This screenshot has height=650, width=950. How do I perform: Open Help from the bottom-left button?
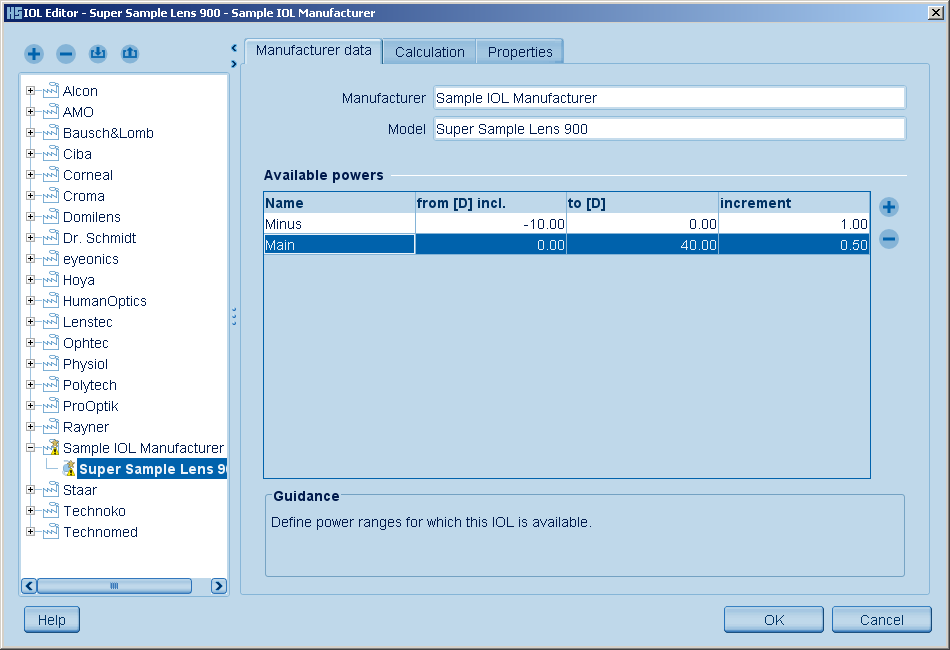(x=51, y=620)
